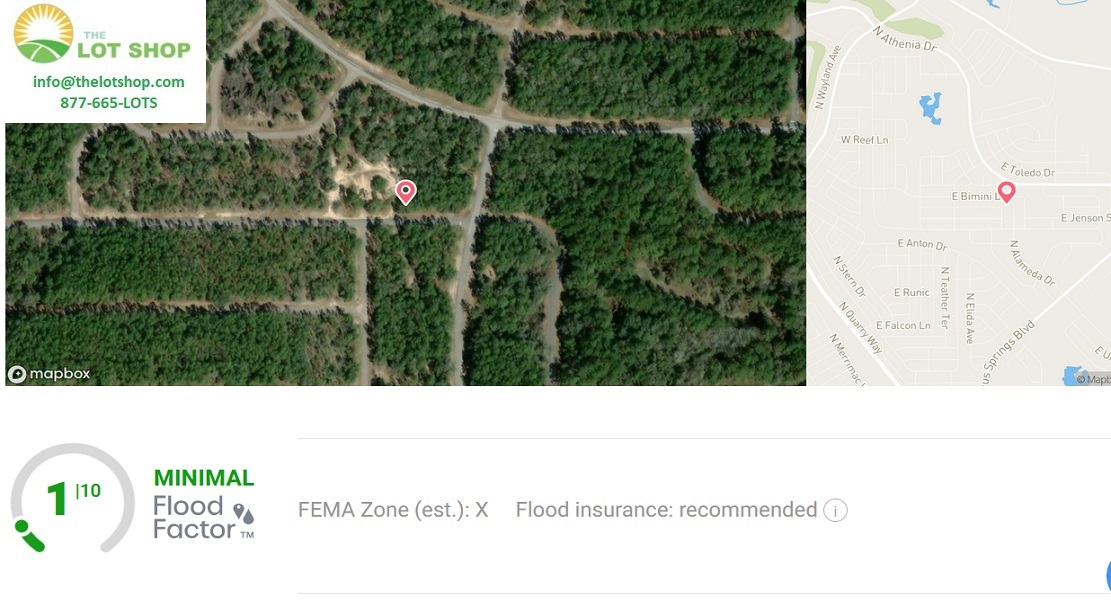Click the Flood Factor water drop icon
Viewport: 1111px width, 605px height.
click(243, 514)
